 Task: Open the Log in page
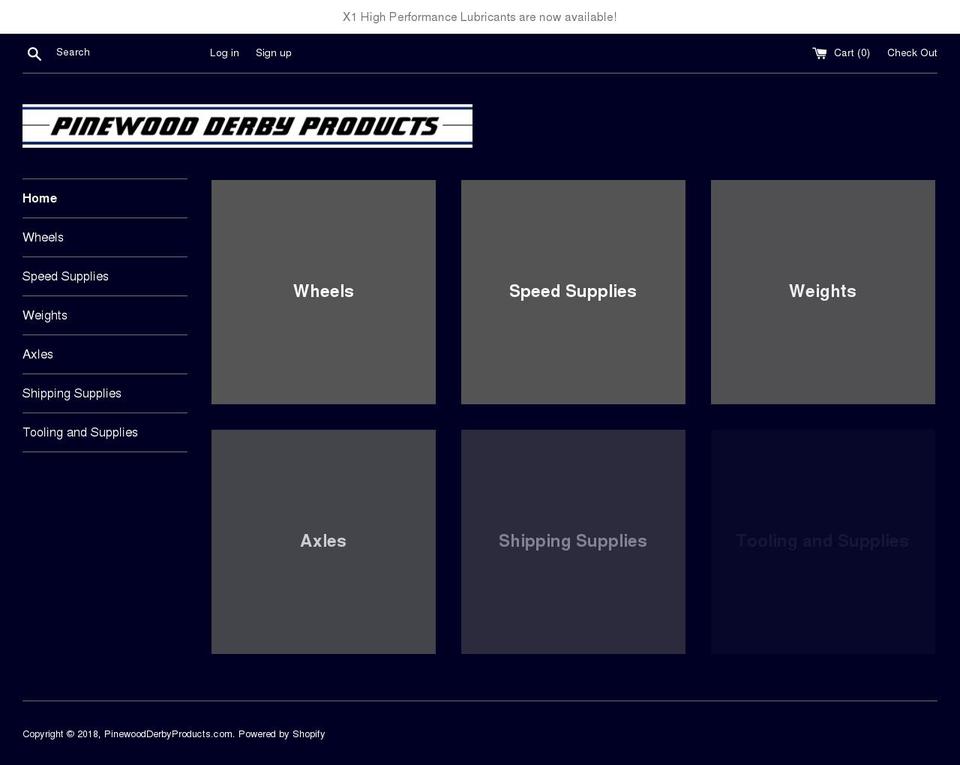tap(224, 53)
